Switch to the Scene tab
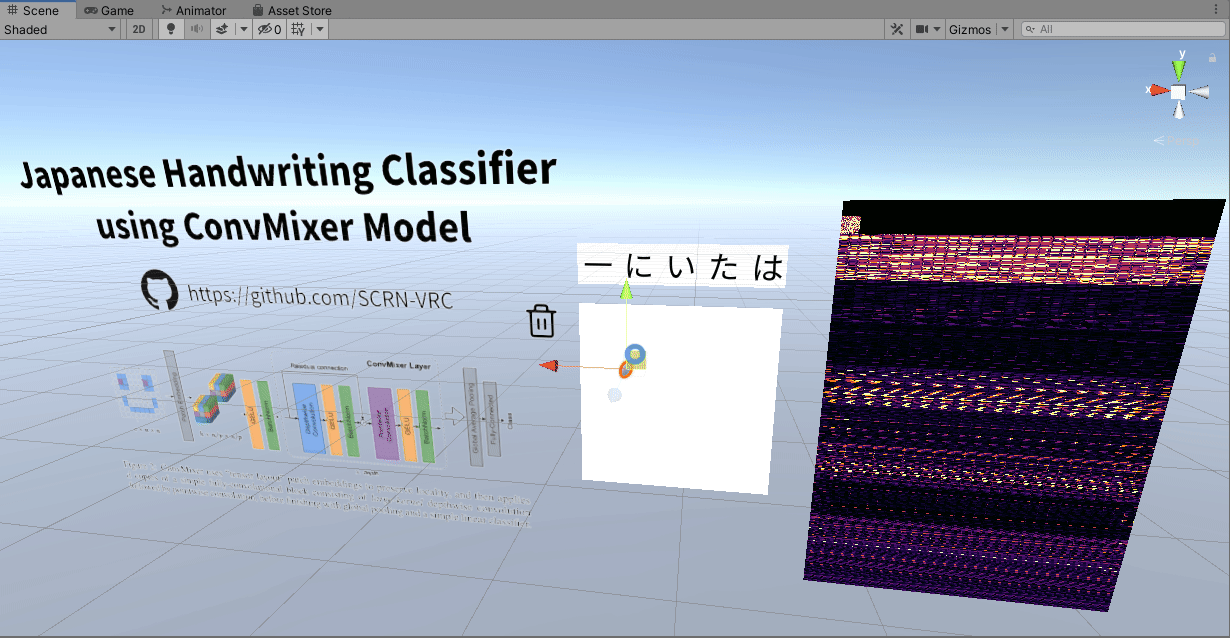This screenshot has width=1230, height=638. click(37, 10)
